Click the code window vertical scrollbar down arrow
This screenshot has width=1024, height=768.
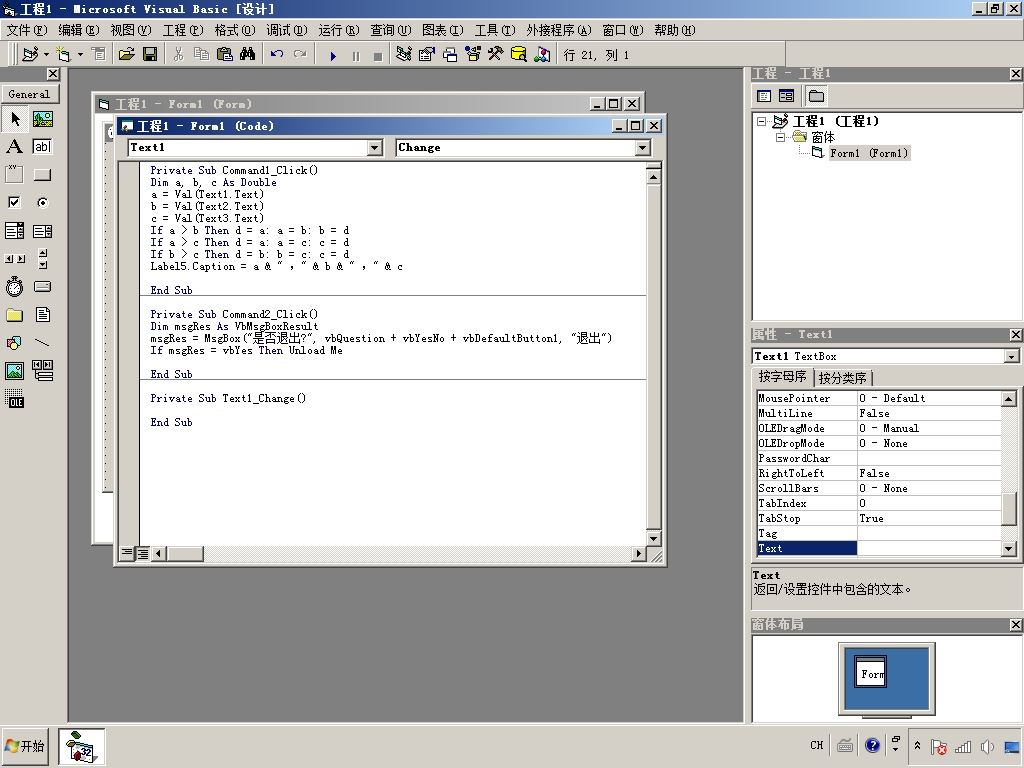click(654, 538)
